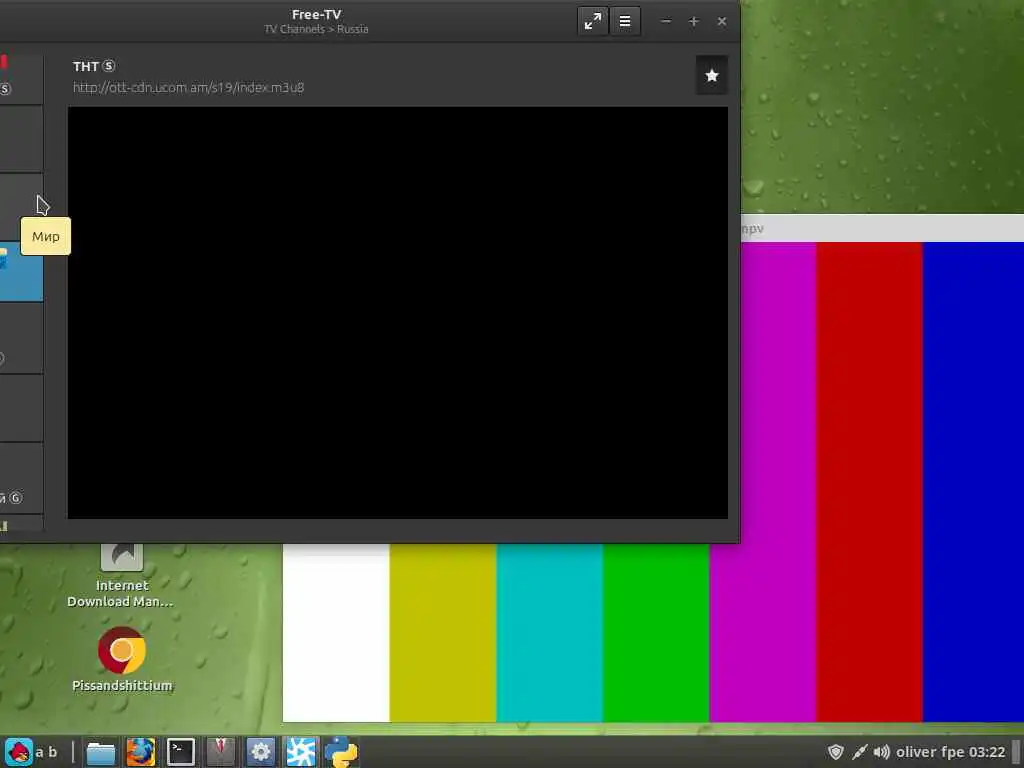
Task: Open the Angry Birds start menu icon
Action: pyautogui.click(x=19, y=752)
